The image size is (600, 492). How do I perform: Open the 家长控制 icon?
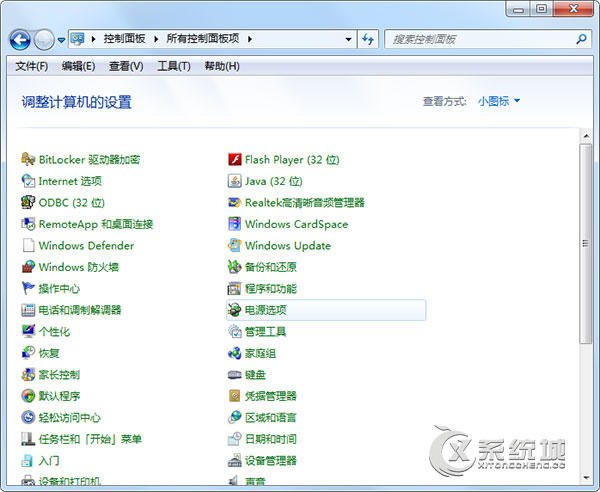pos(28,374)
